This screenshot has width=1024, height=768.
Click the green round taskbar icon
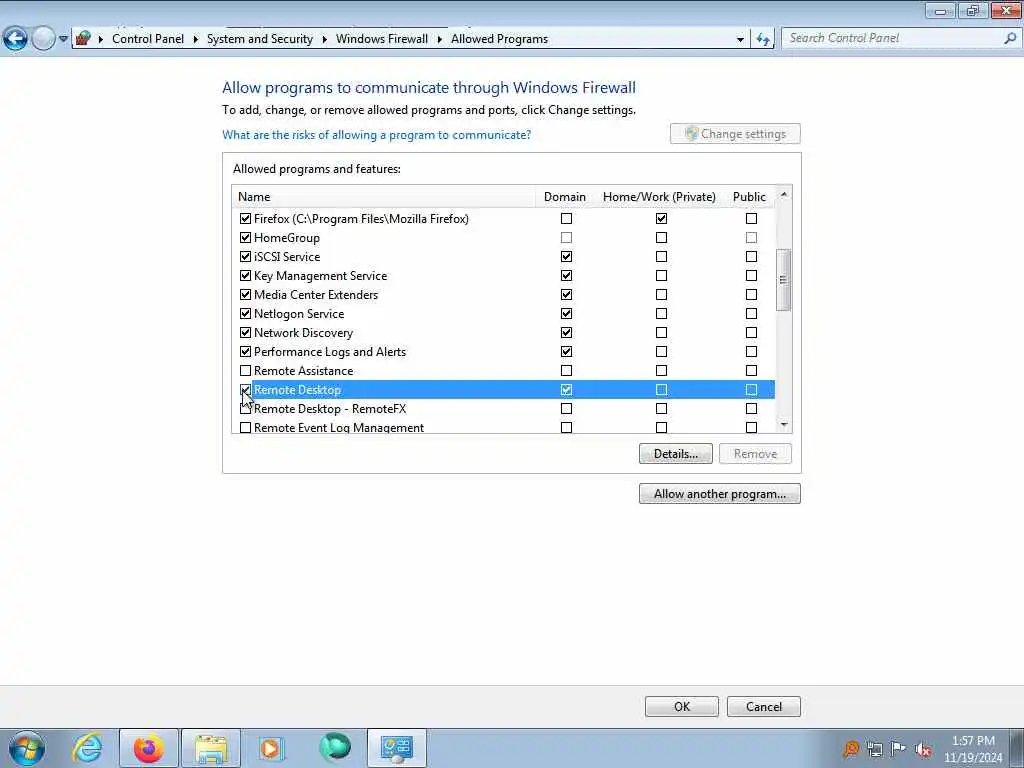[335, 747]
